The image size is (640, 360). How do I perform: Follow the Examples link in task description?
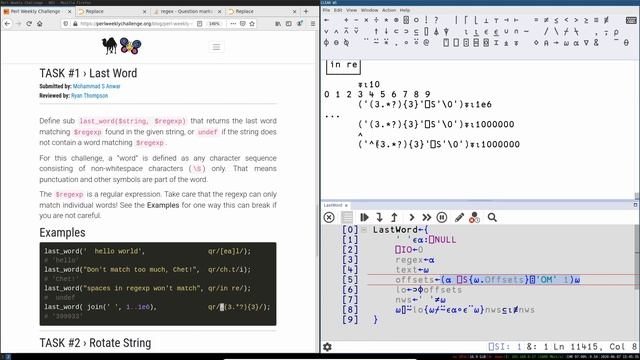(x=163, y=205)
